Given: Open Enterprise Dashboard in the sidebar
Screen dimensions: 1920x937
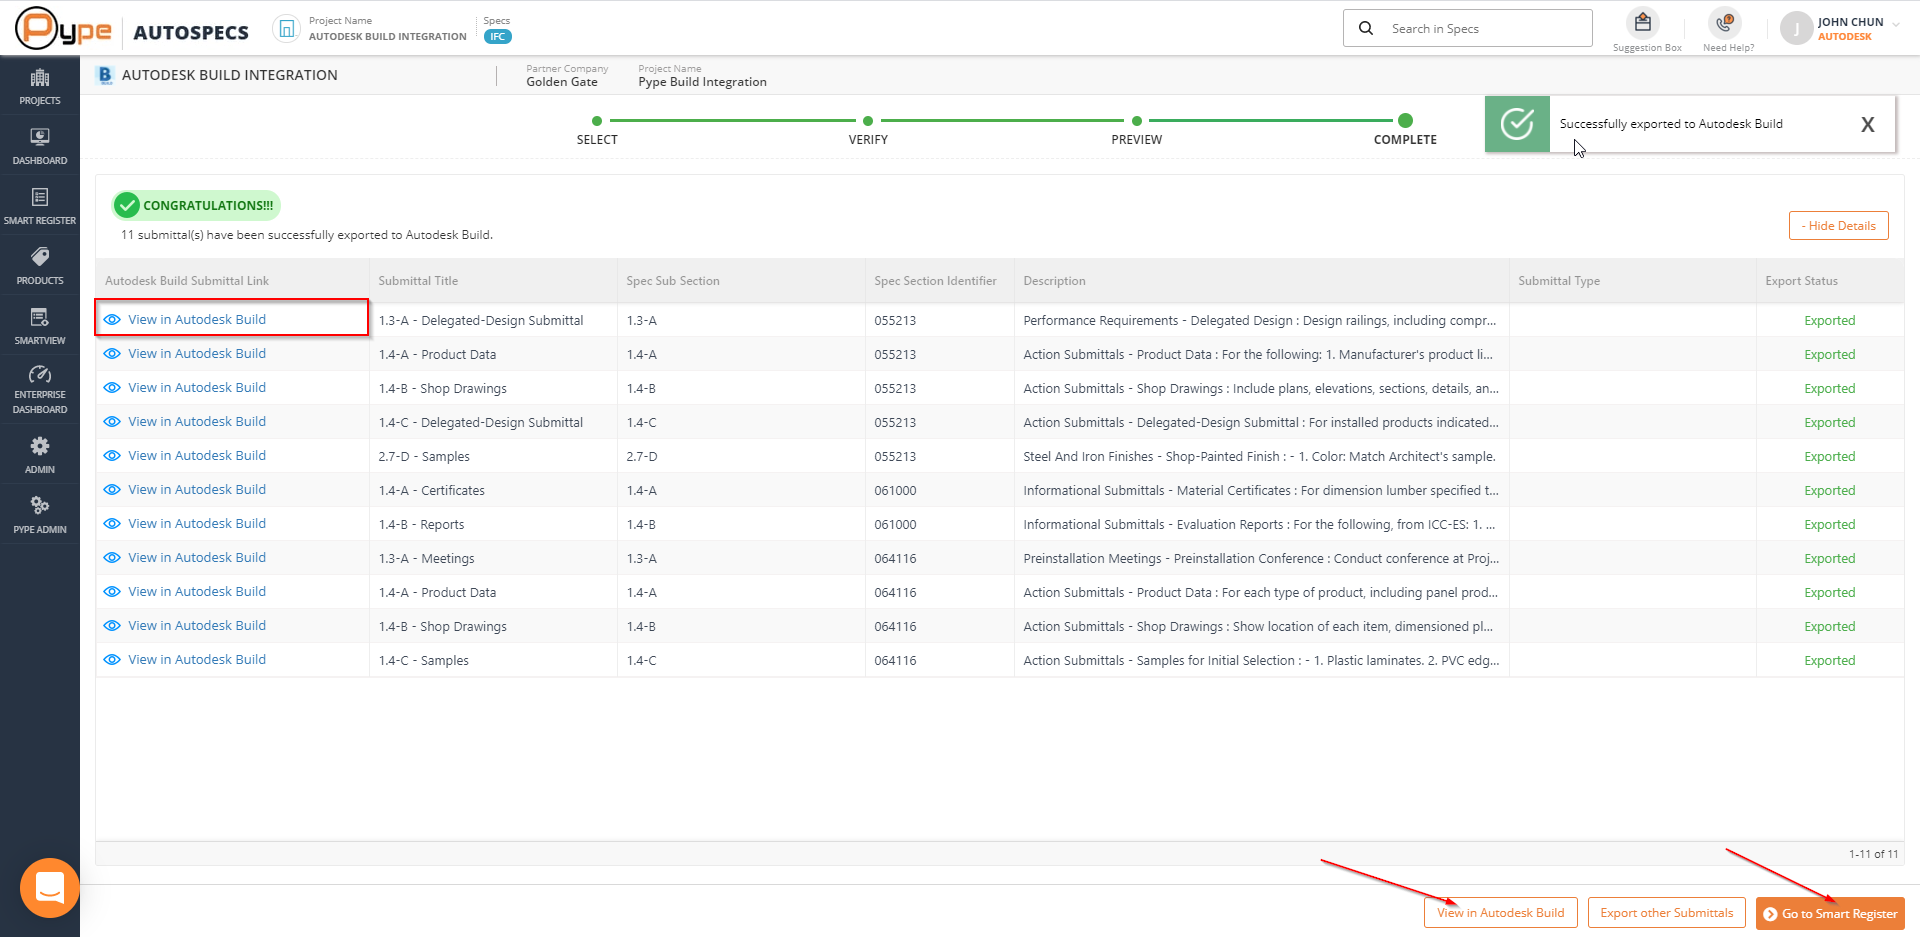Looking at the screenshot, I should [40, 390].
